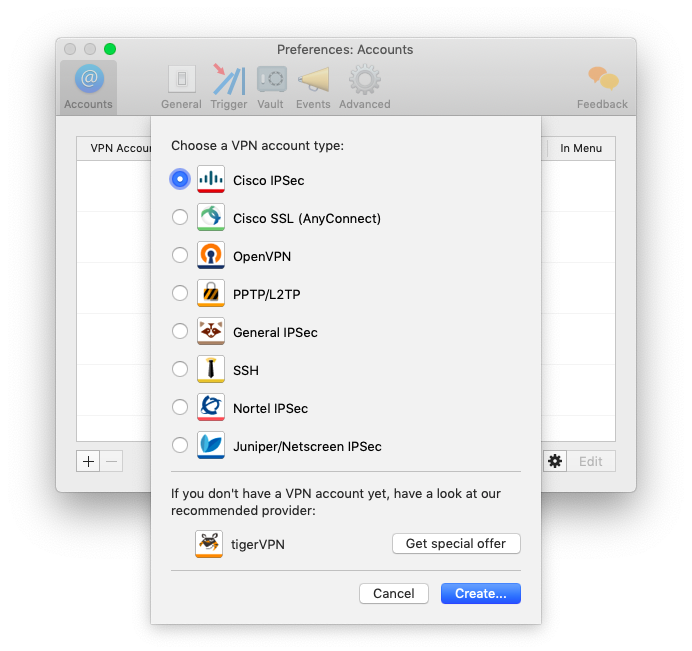This screenshot has width=692, height=651.
Task: Click the green zoom window button
Action: tap(110, 49)
